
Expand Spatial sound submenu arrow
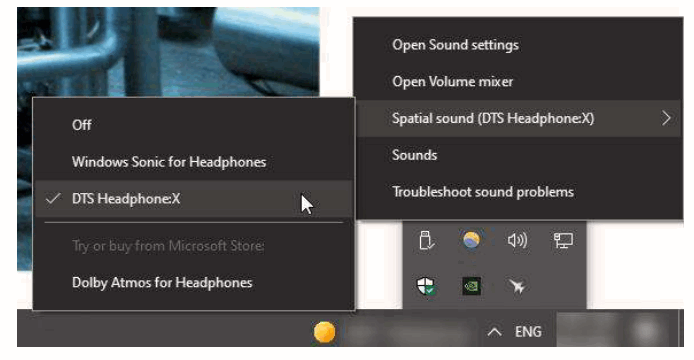(x=666, y=118)
